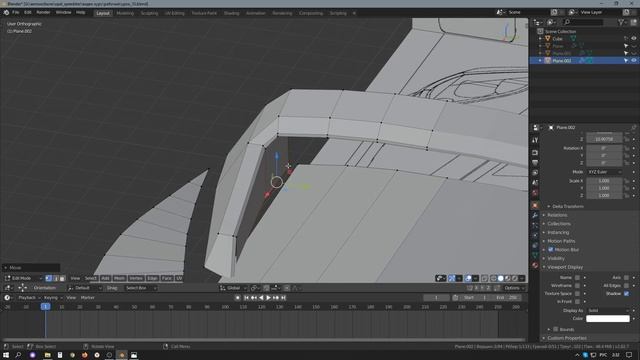Screen dimensions: 640x360
Task: Open the File menu
Action: [x=16, y=13]
